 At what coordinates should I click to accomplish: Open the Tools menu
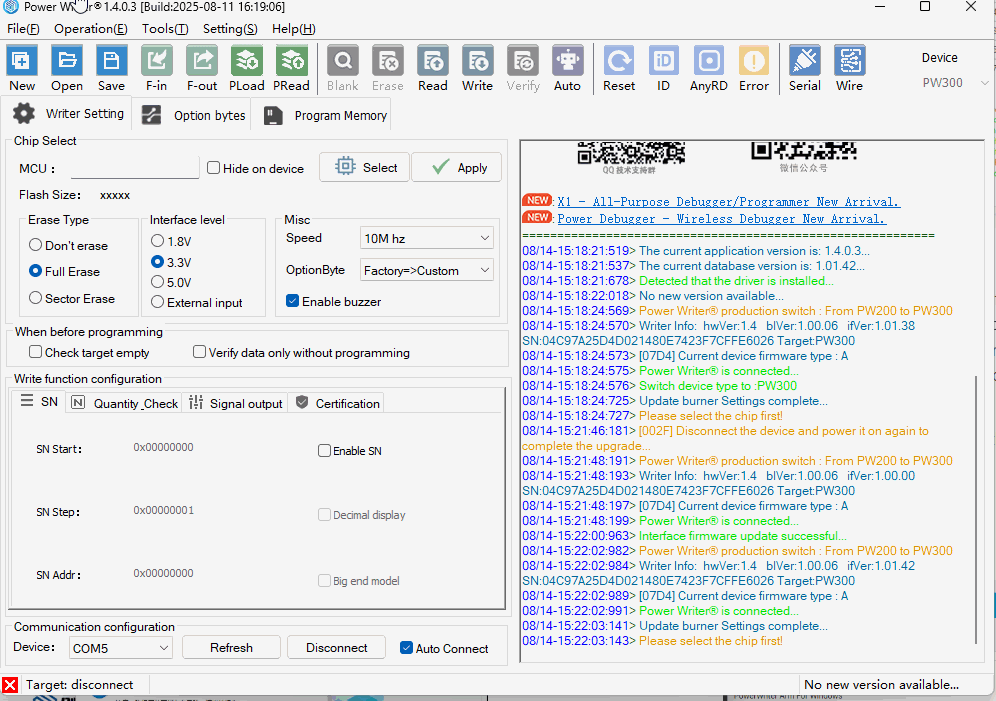click(165, 29)
